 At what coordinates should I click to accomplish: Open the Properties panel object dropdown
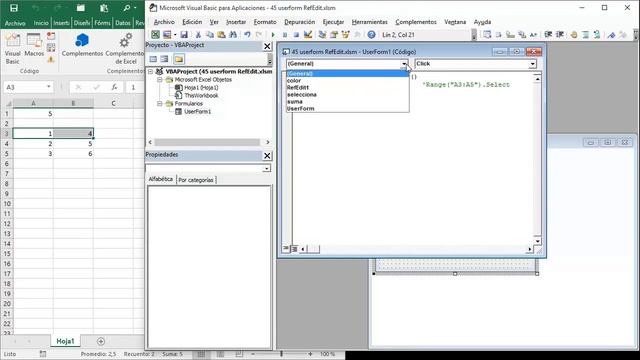point(267,168)
